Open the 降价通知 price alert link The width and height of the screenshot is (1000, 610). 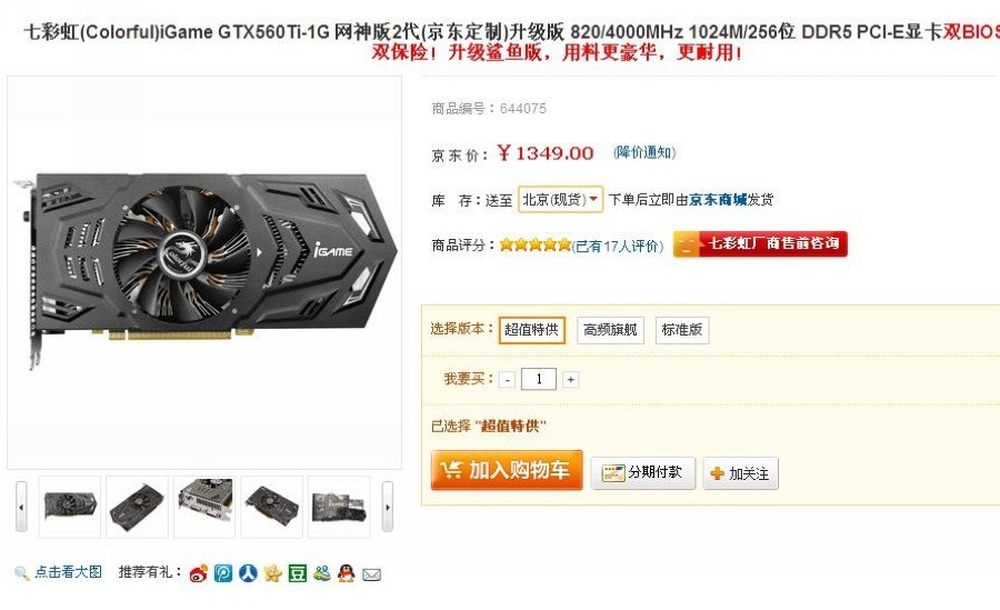click(644, 152)
